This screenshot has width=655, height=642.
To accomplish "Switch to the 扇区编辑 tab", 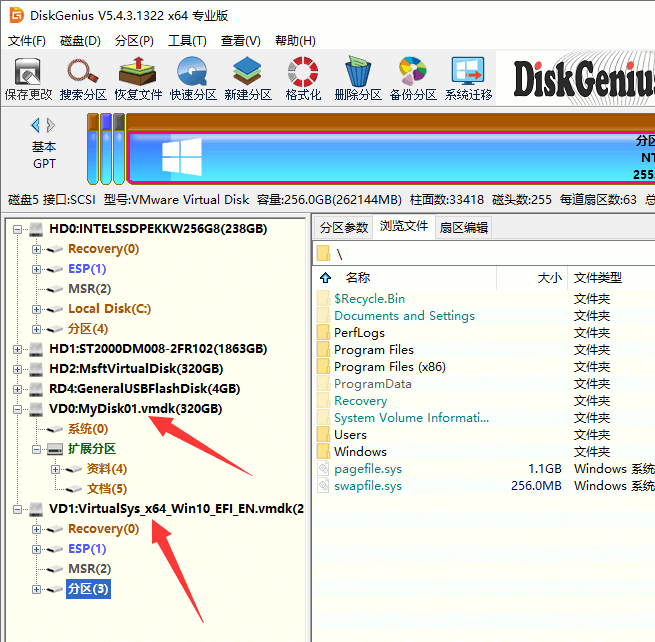I will click(x=464, y=228).
